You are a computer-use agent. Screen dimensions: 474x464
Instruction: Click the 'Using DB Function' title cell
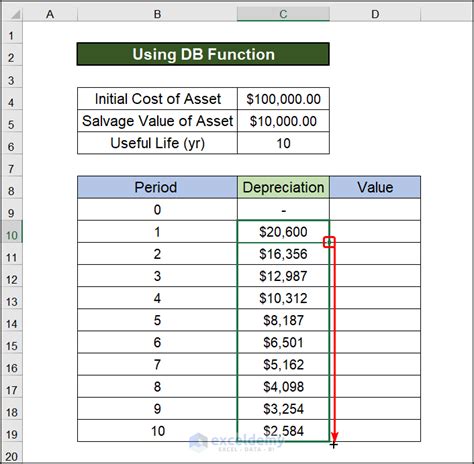pyautogui.click(x=203, y=54)
